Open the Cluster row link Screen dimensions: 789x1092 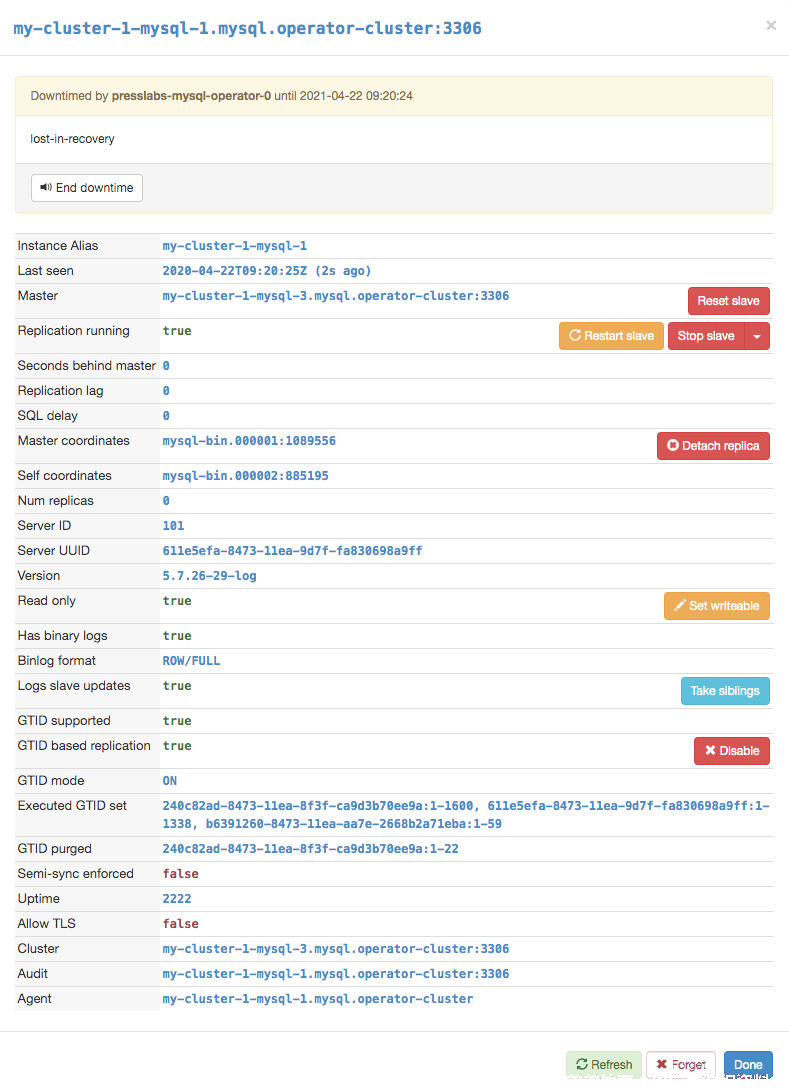336,949
